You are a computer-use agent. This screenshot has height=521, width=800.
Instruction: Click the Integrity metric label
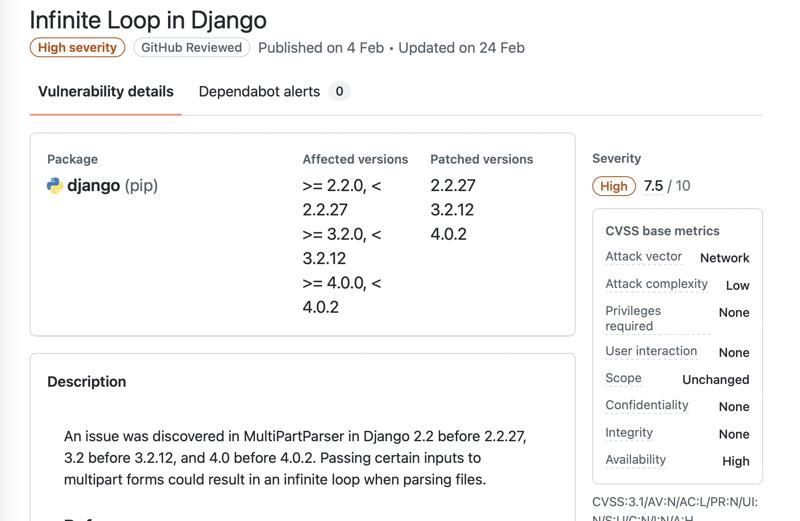629,433
